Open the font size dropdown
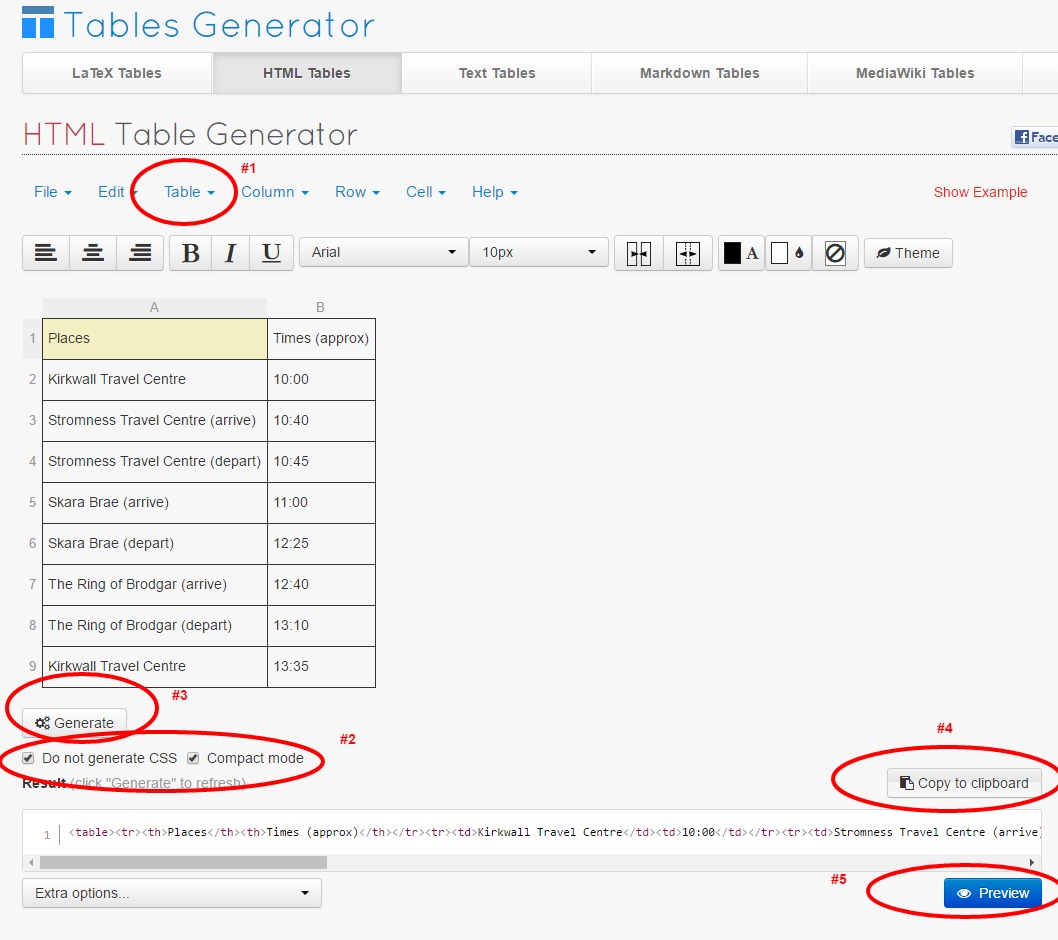The image size is (1058, 940). pos(538,253)
